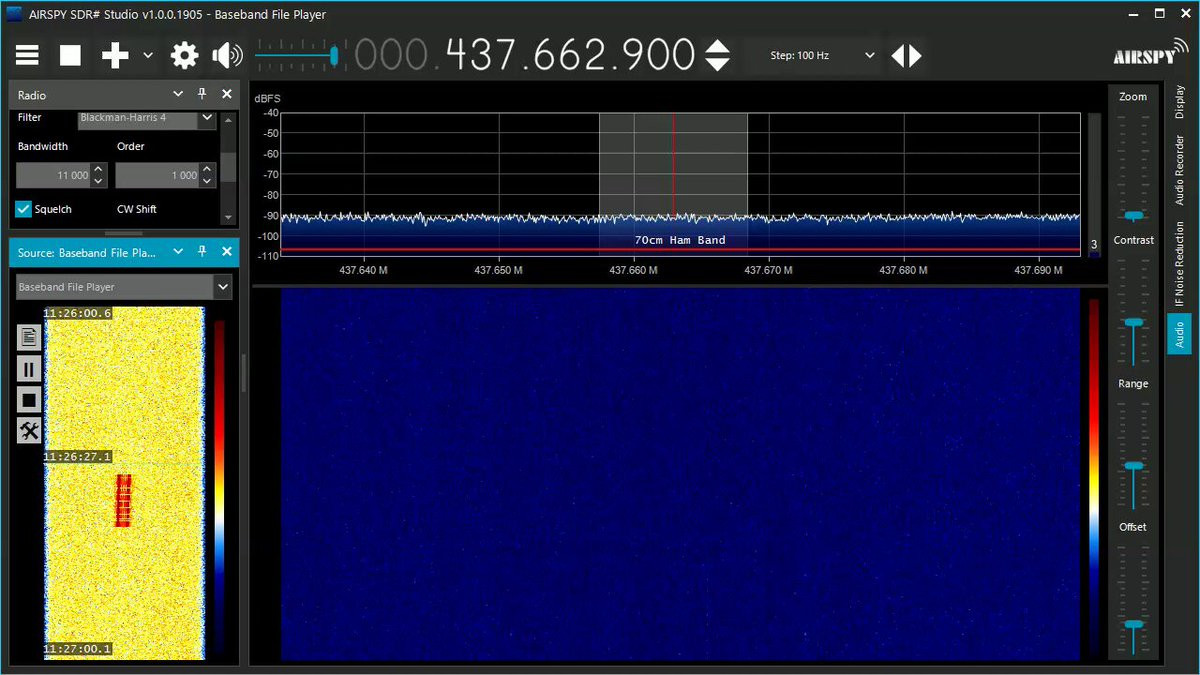Mute audio with the speaker icon
The height and width of the screenshot is (675, 1200).
(228, 55)
